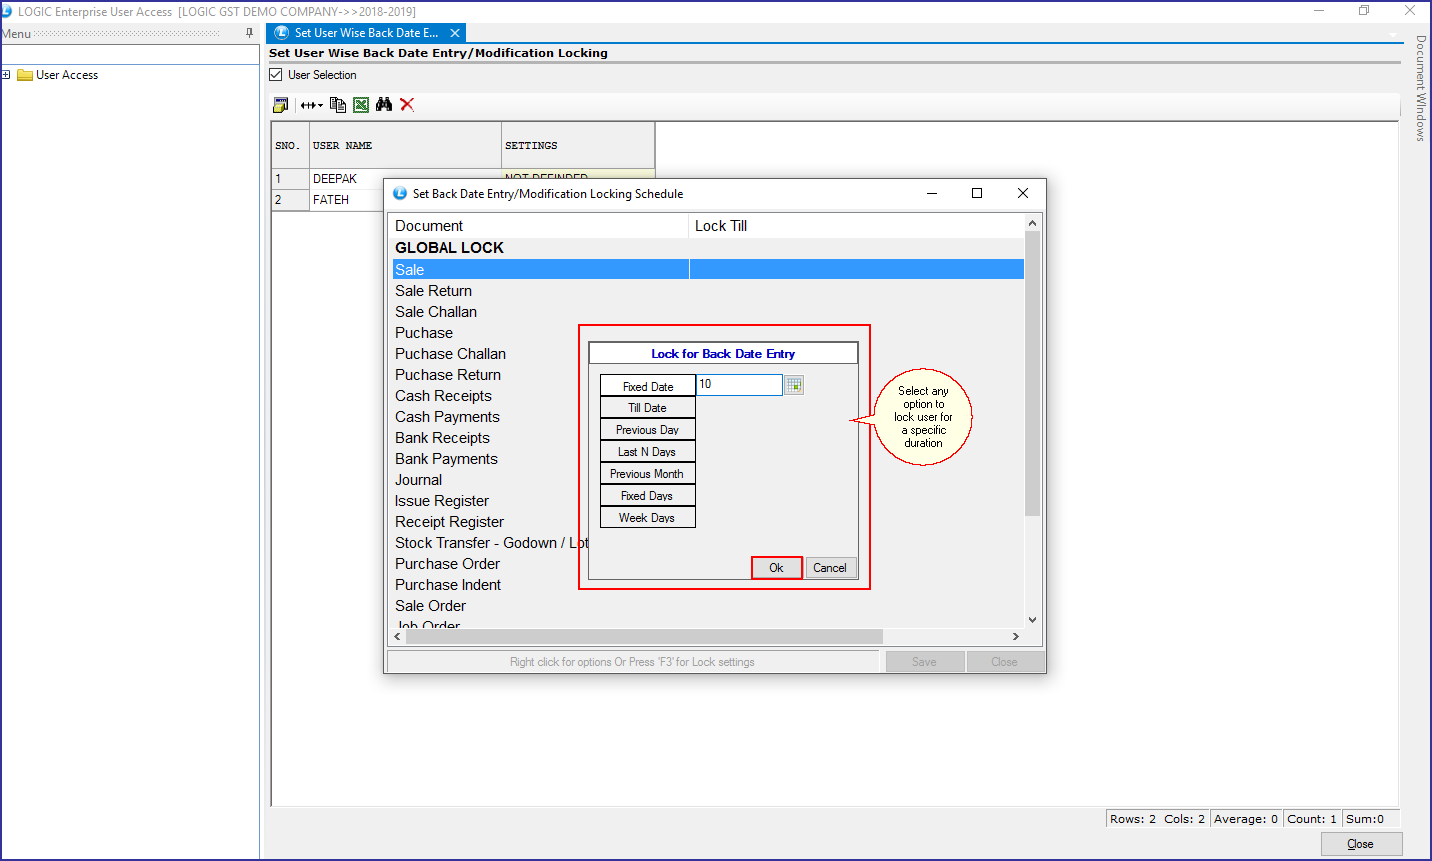The image size is (1432, 861).
Task: Click the USER NAME column header
Action: (x=405, y=146)
